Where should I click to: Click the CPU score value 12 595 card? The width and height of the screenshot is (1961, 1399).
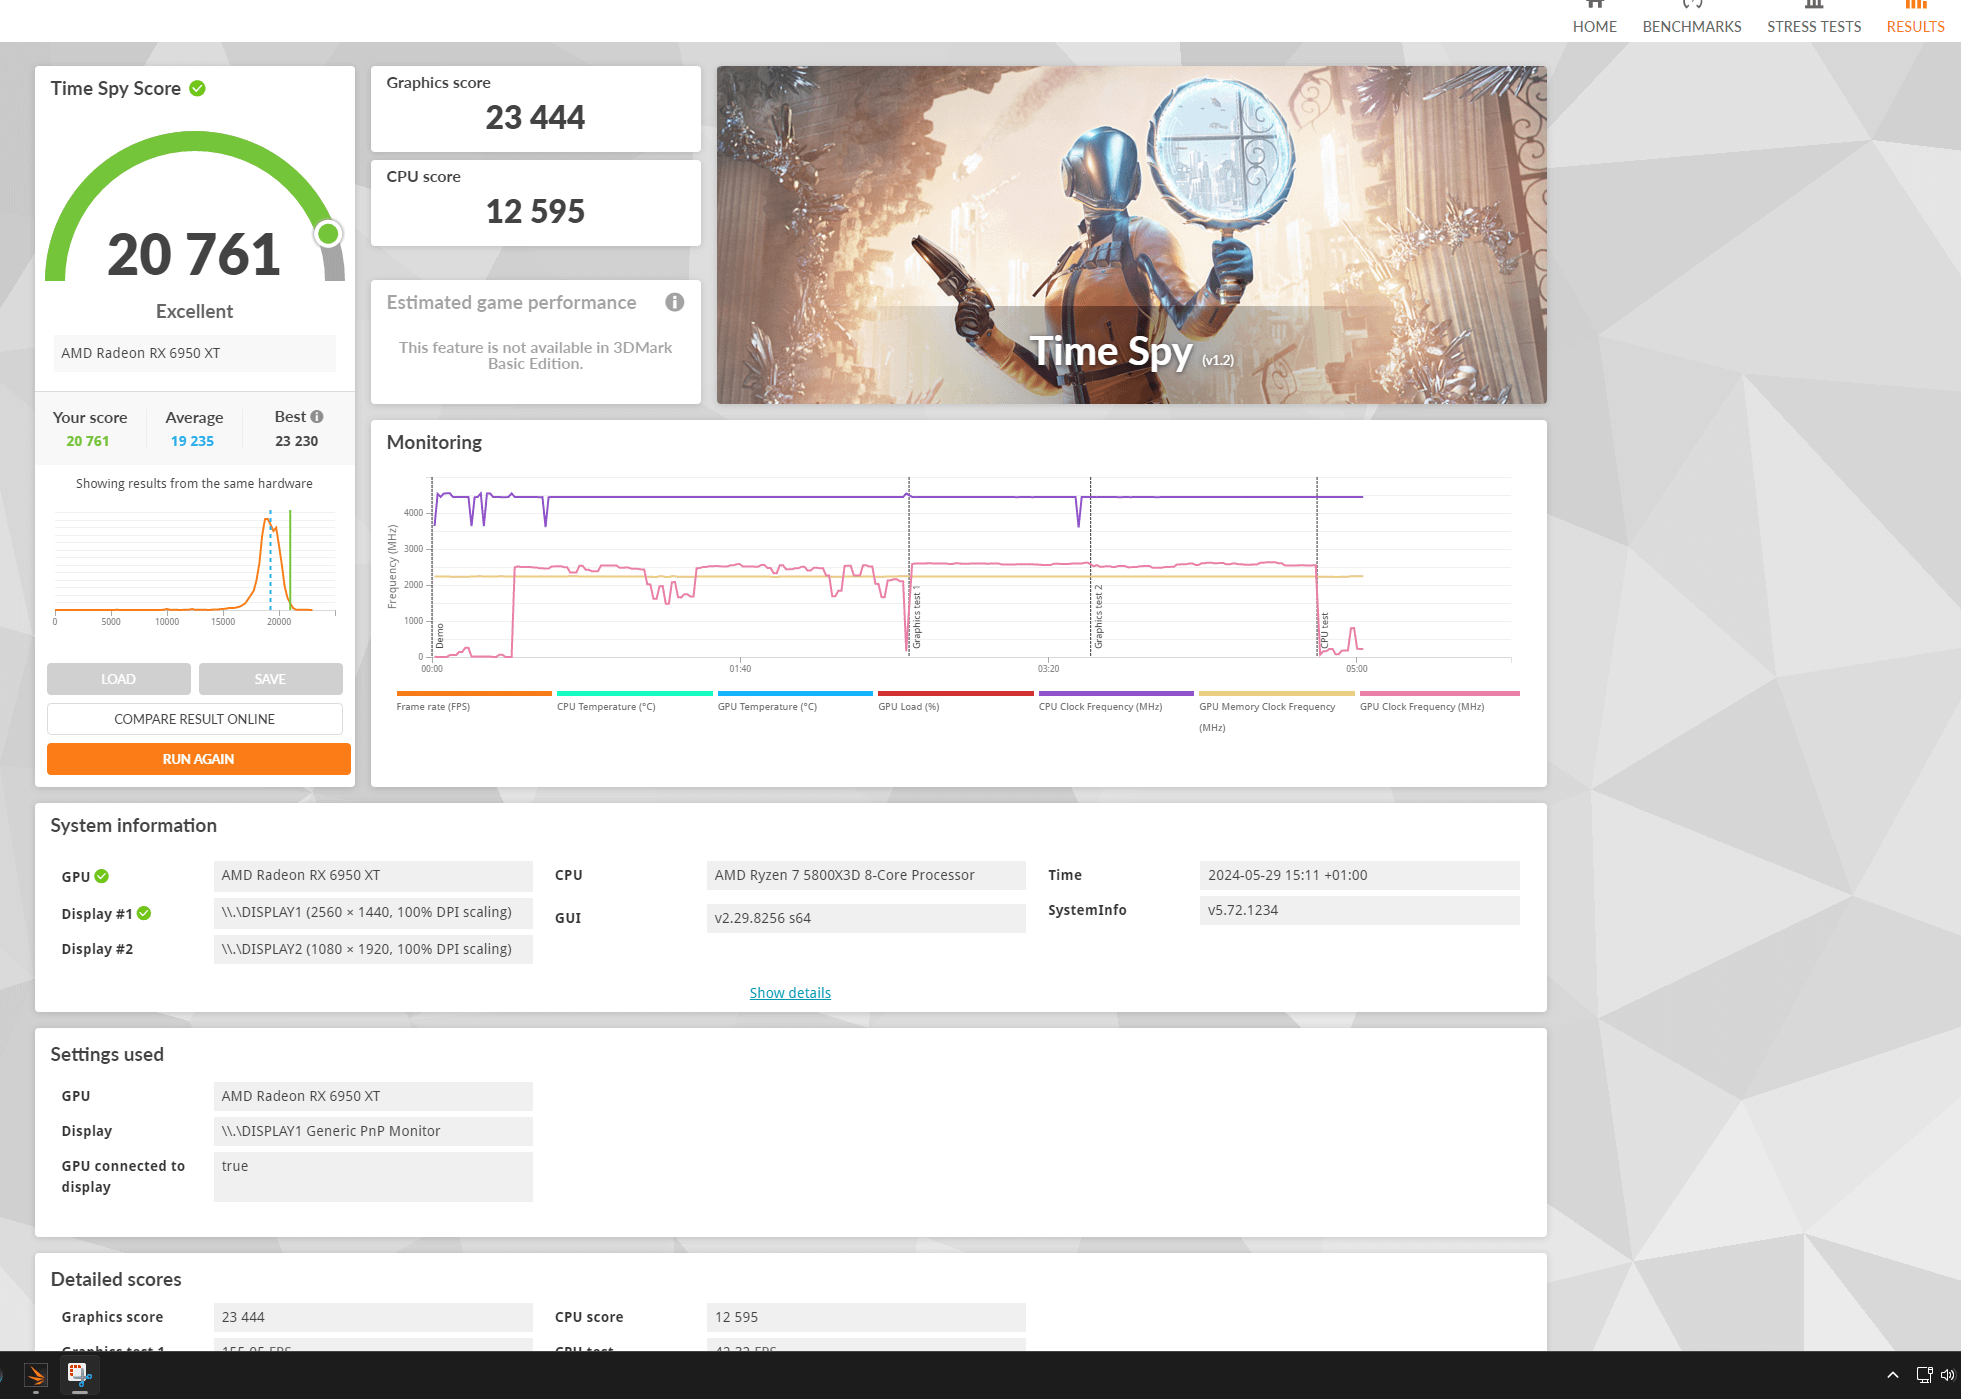click(x=536, y=203)
